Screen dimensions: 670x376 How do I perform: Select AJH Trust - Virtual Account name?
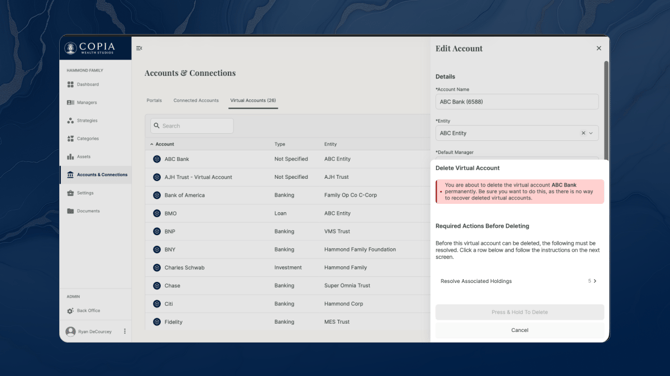[198, 177]
